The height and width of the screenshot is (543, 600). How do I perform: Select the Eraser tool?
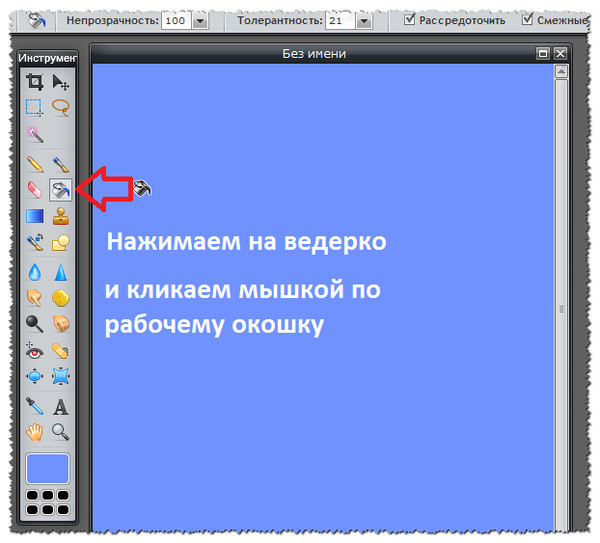point(34,190)
